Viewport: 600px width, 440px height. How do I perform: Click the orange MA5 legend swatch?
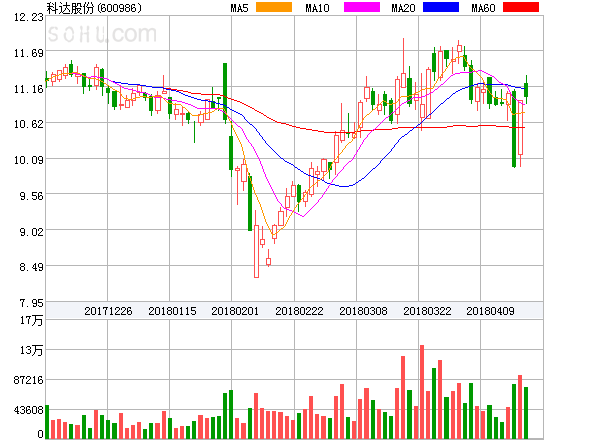[x=274, y=7]
